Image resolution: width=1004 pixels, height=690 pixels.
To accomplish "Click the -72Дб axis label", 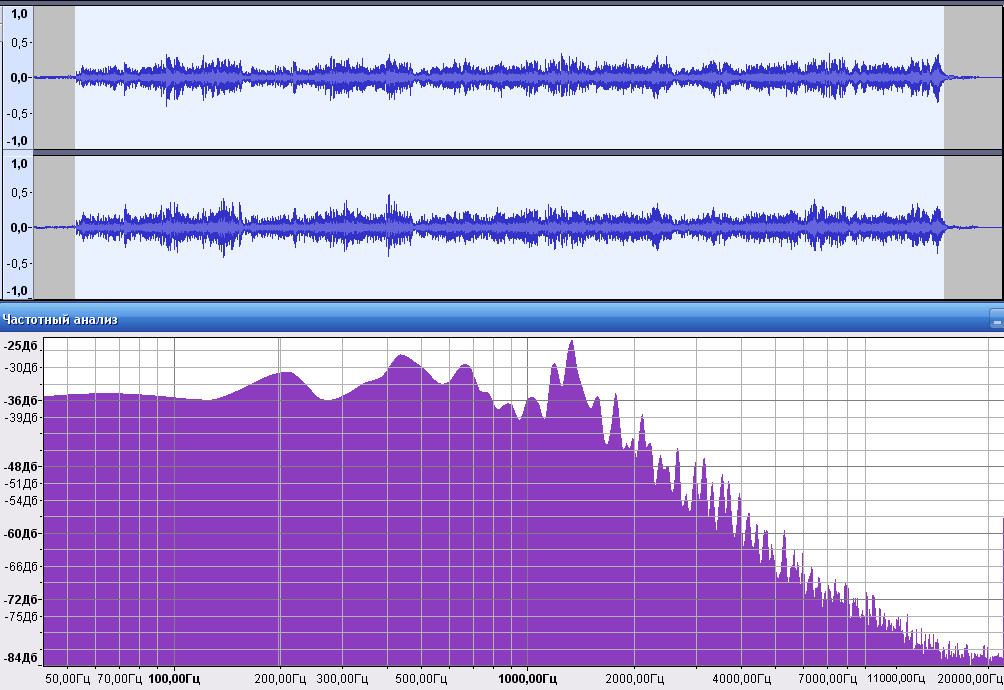I will coord(20,600).
